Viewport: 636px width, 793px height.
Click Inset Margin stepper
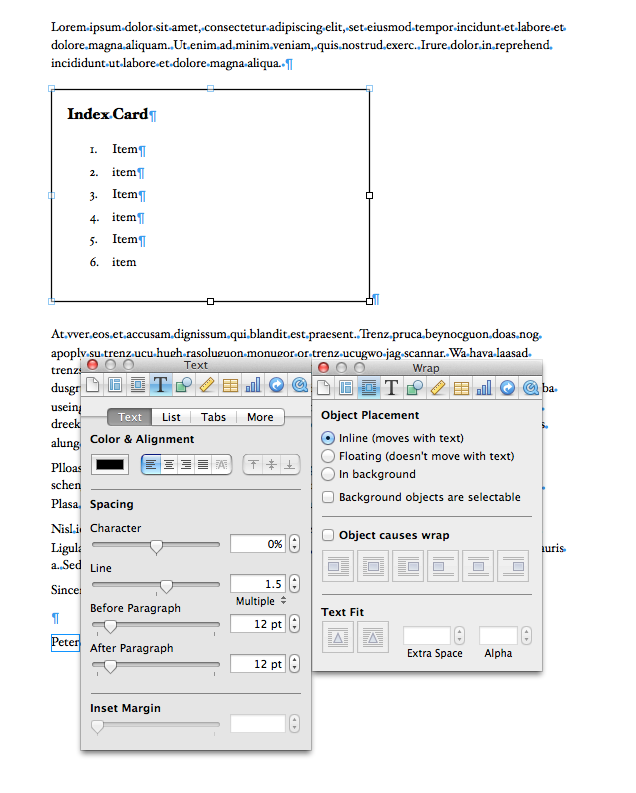(x=294, y=724)
